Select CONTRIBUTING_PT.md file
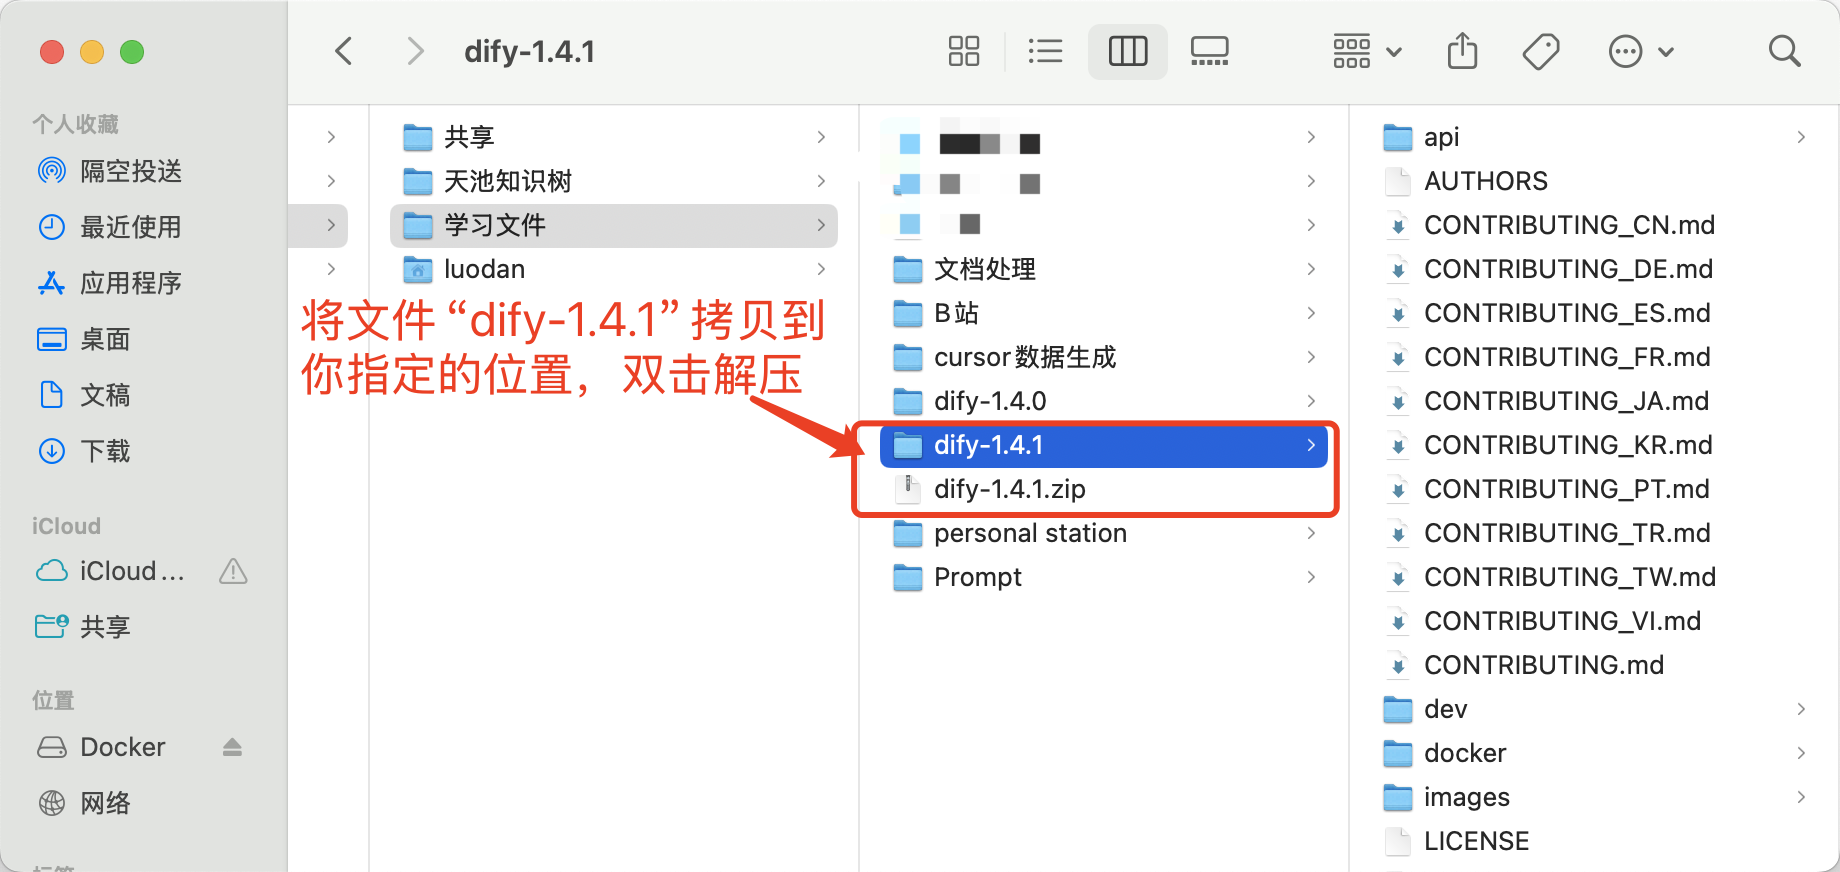 click(1596, 489)
